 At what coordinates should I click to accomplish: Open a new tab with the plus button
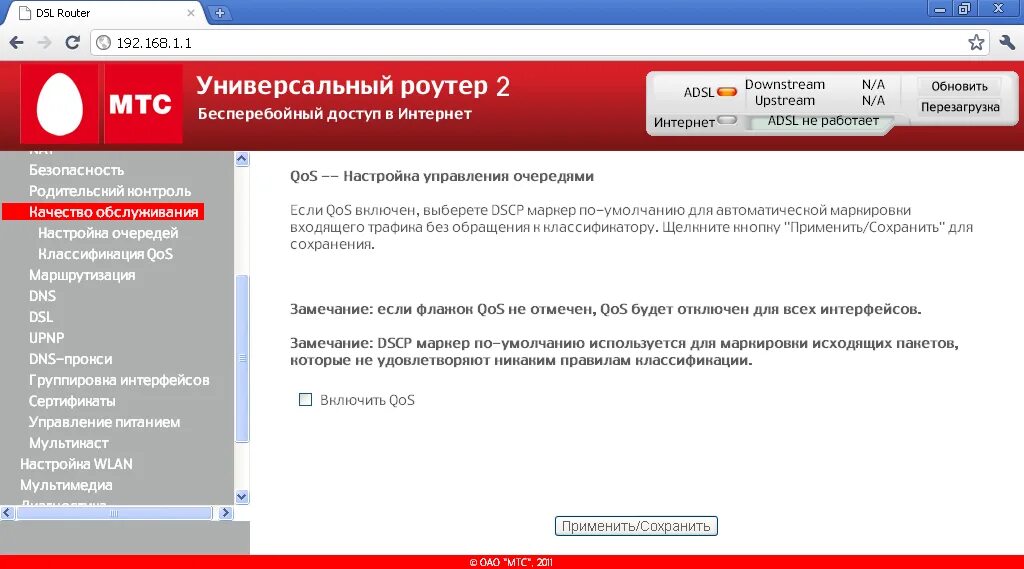220,12
